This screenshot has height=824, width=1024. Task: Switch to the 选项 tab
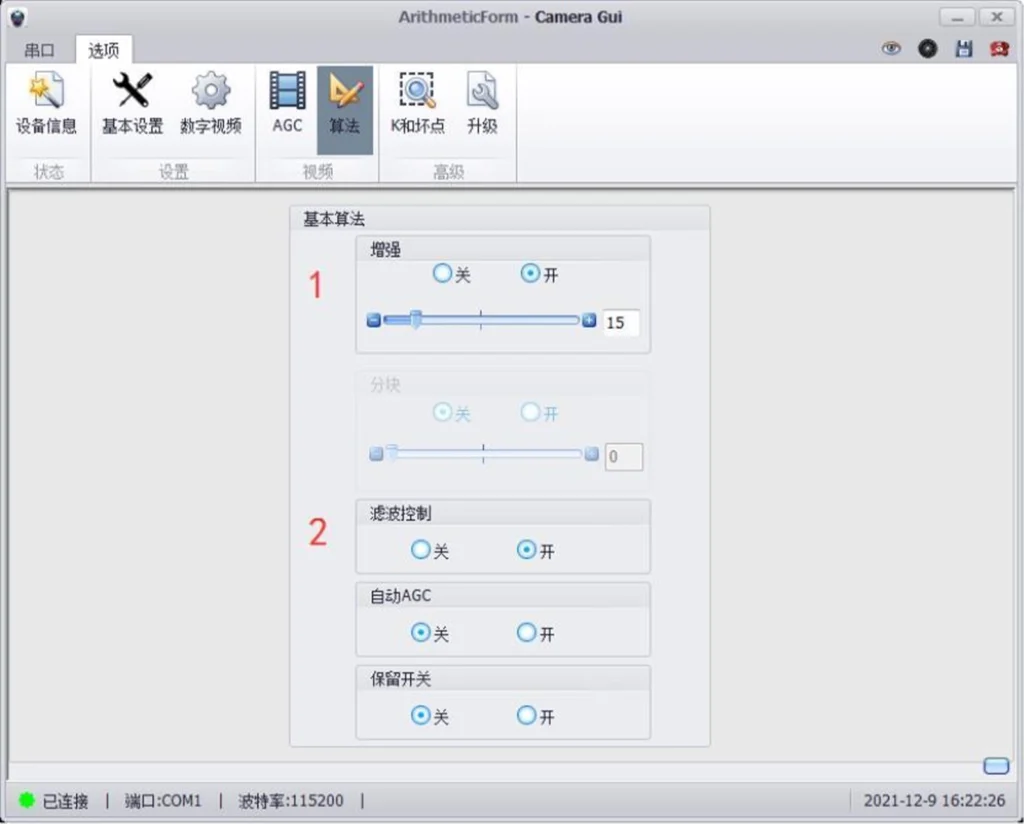102,50
